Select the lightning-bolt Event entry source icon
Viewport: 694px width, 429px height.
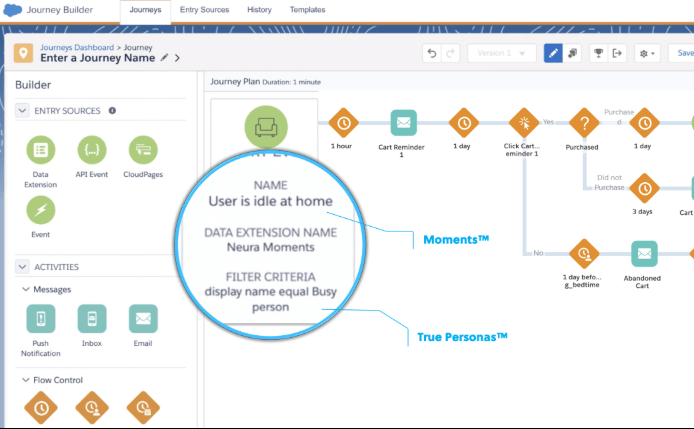41,210
